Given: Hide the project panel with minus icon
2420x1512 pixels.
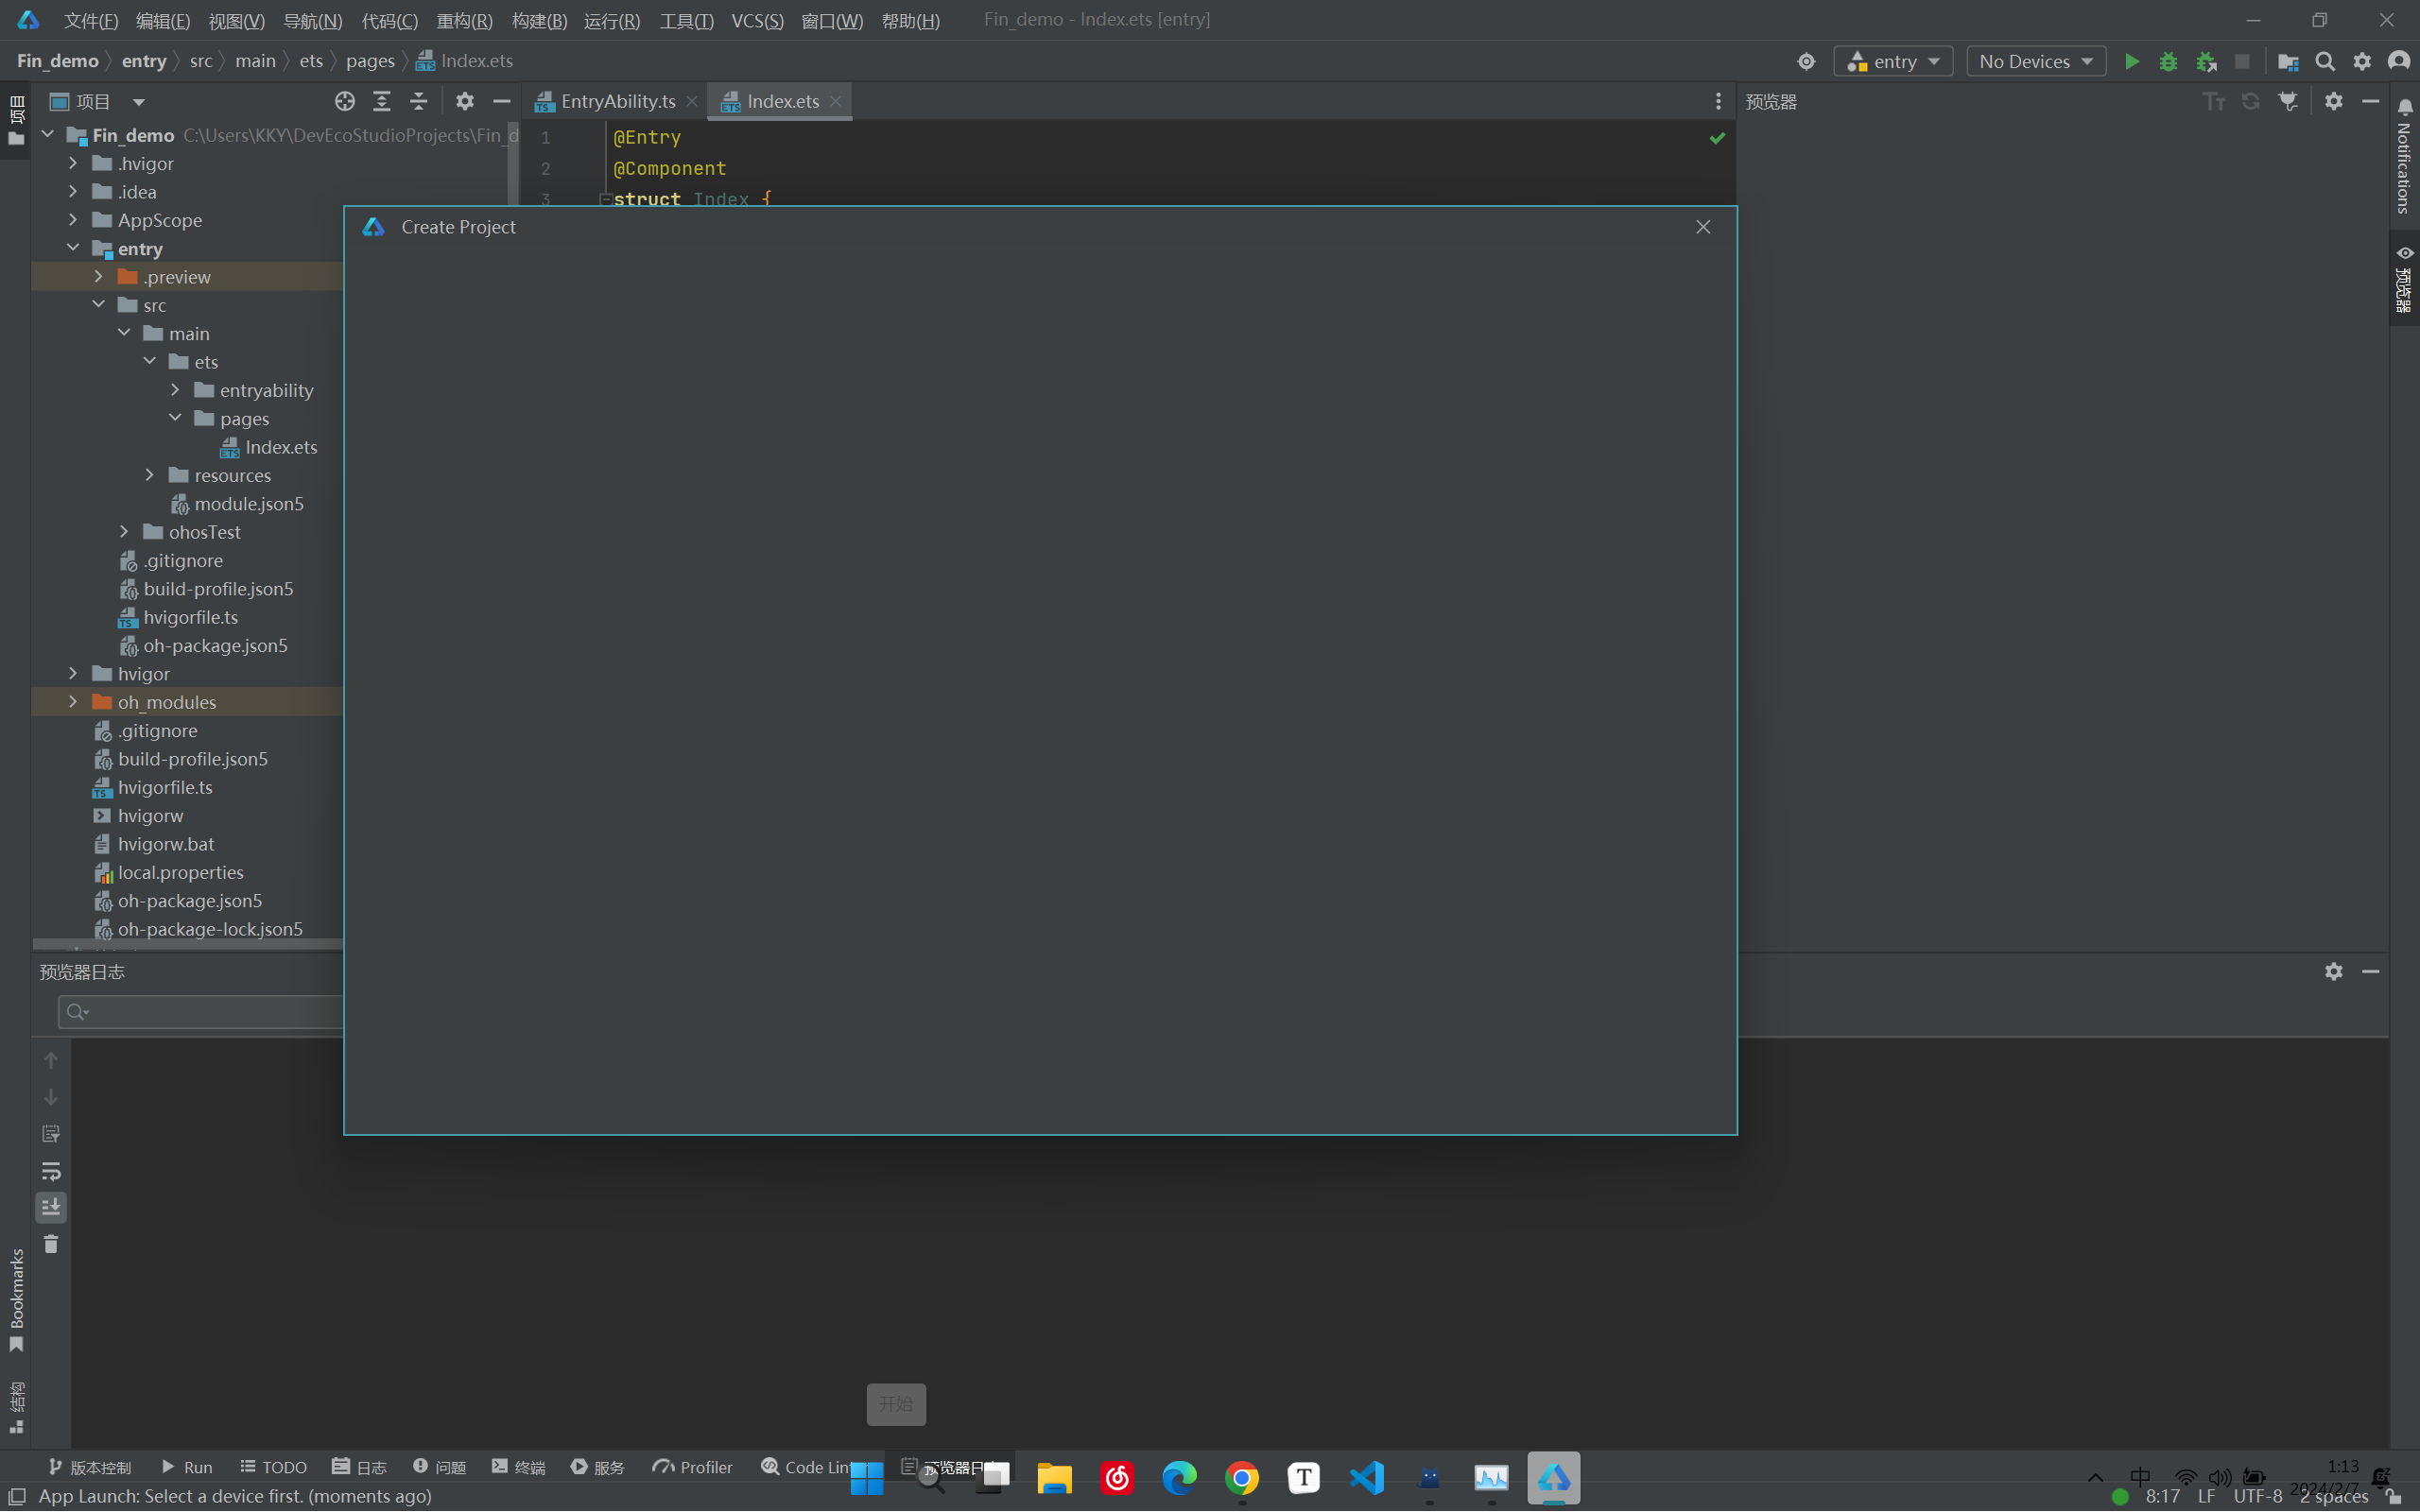Looking at the screenshot, I should 502,101.
